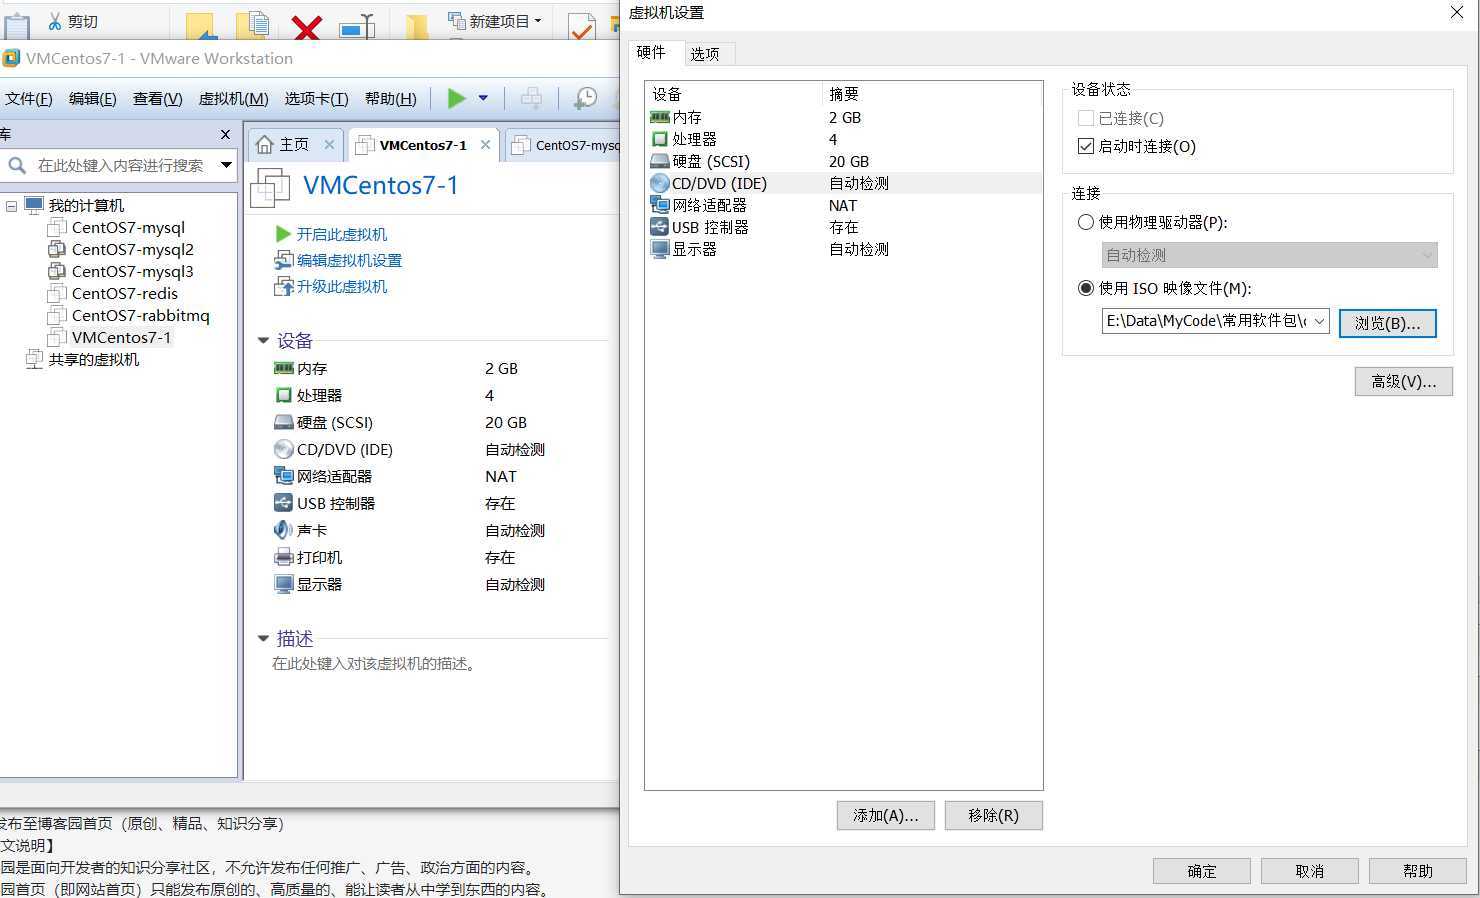
Task: Open the dropdown arrow beside the play button
Action: click(483, 98)
